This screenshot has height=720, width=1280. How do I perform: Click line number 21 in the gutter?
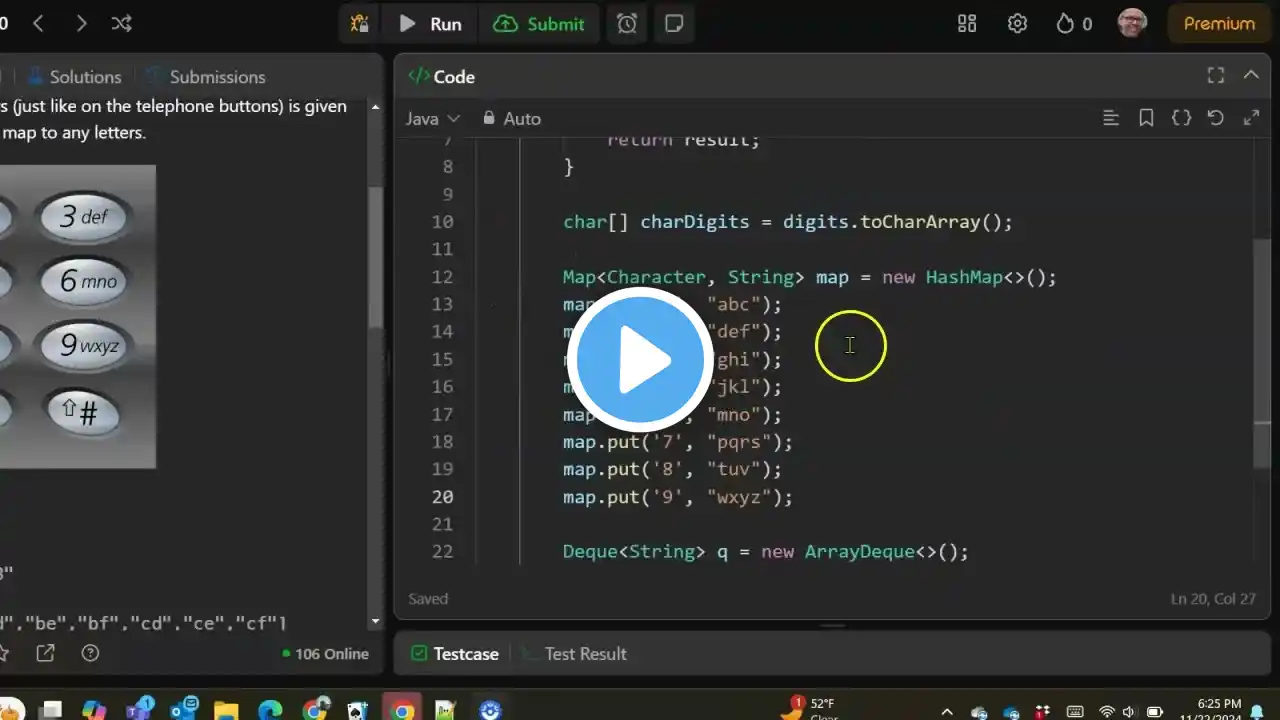pyautogui.click(x=442, y=524)
